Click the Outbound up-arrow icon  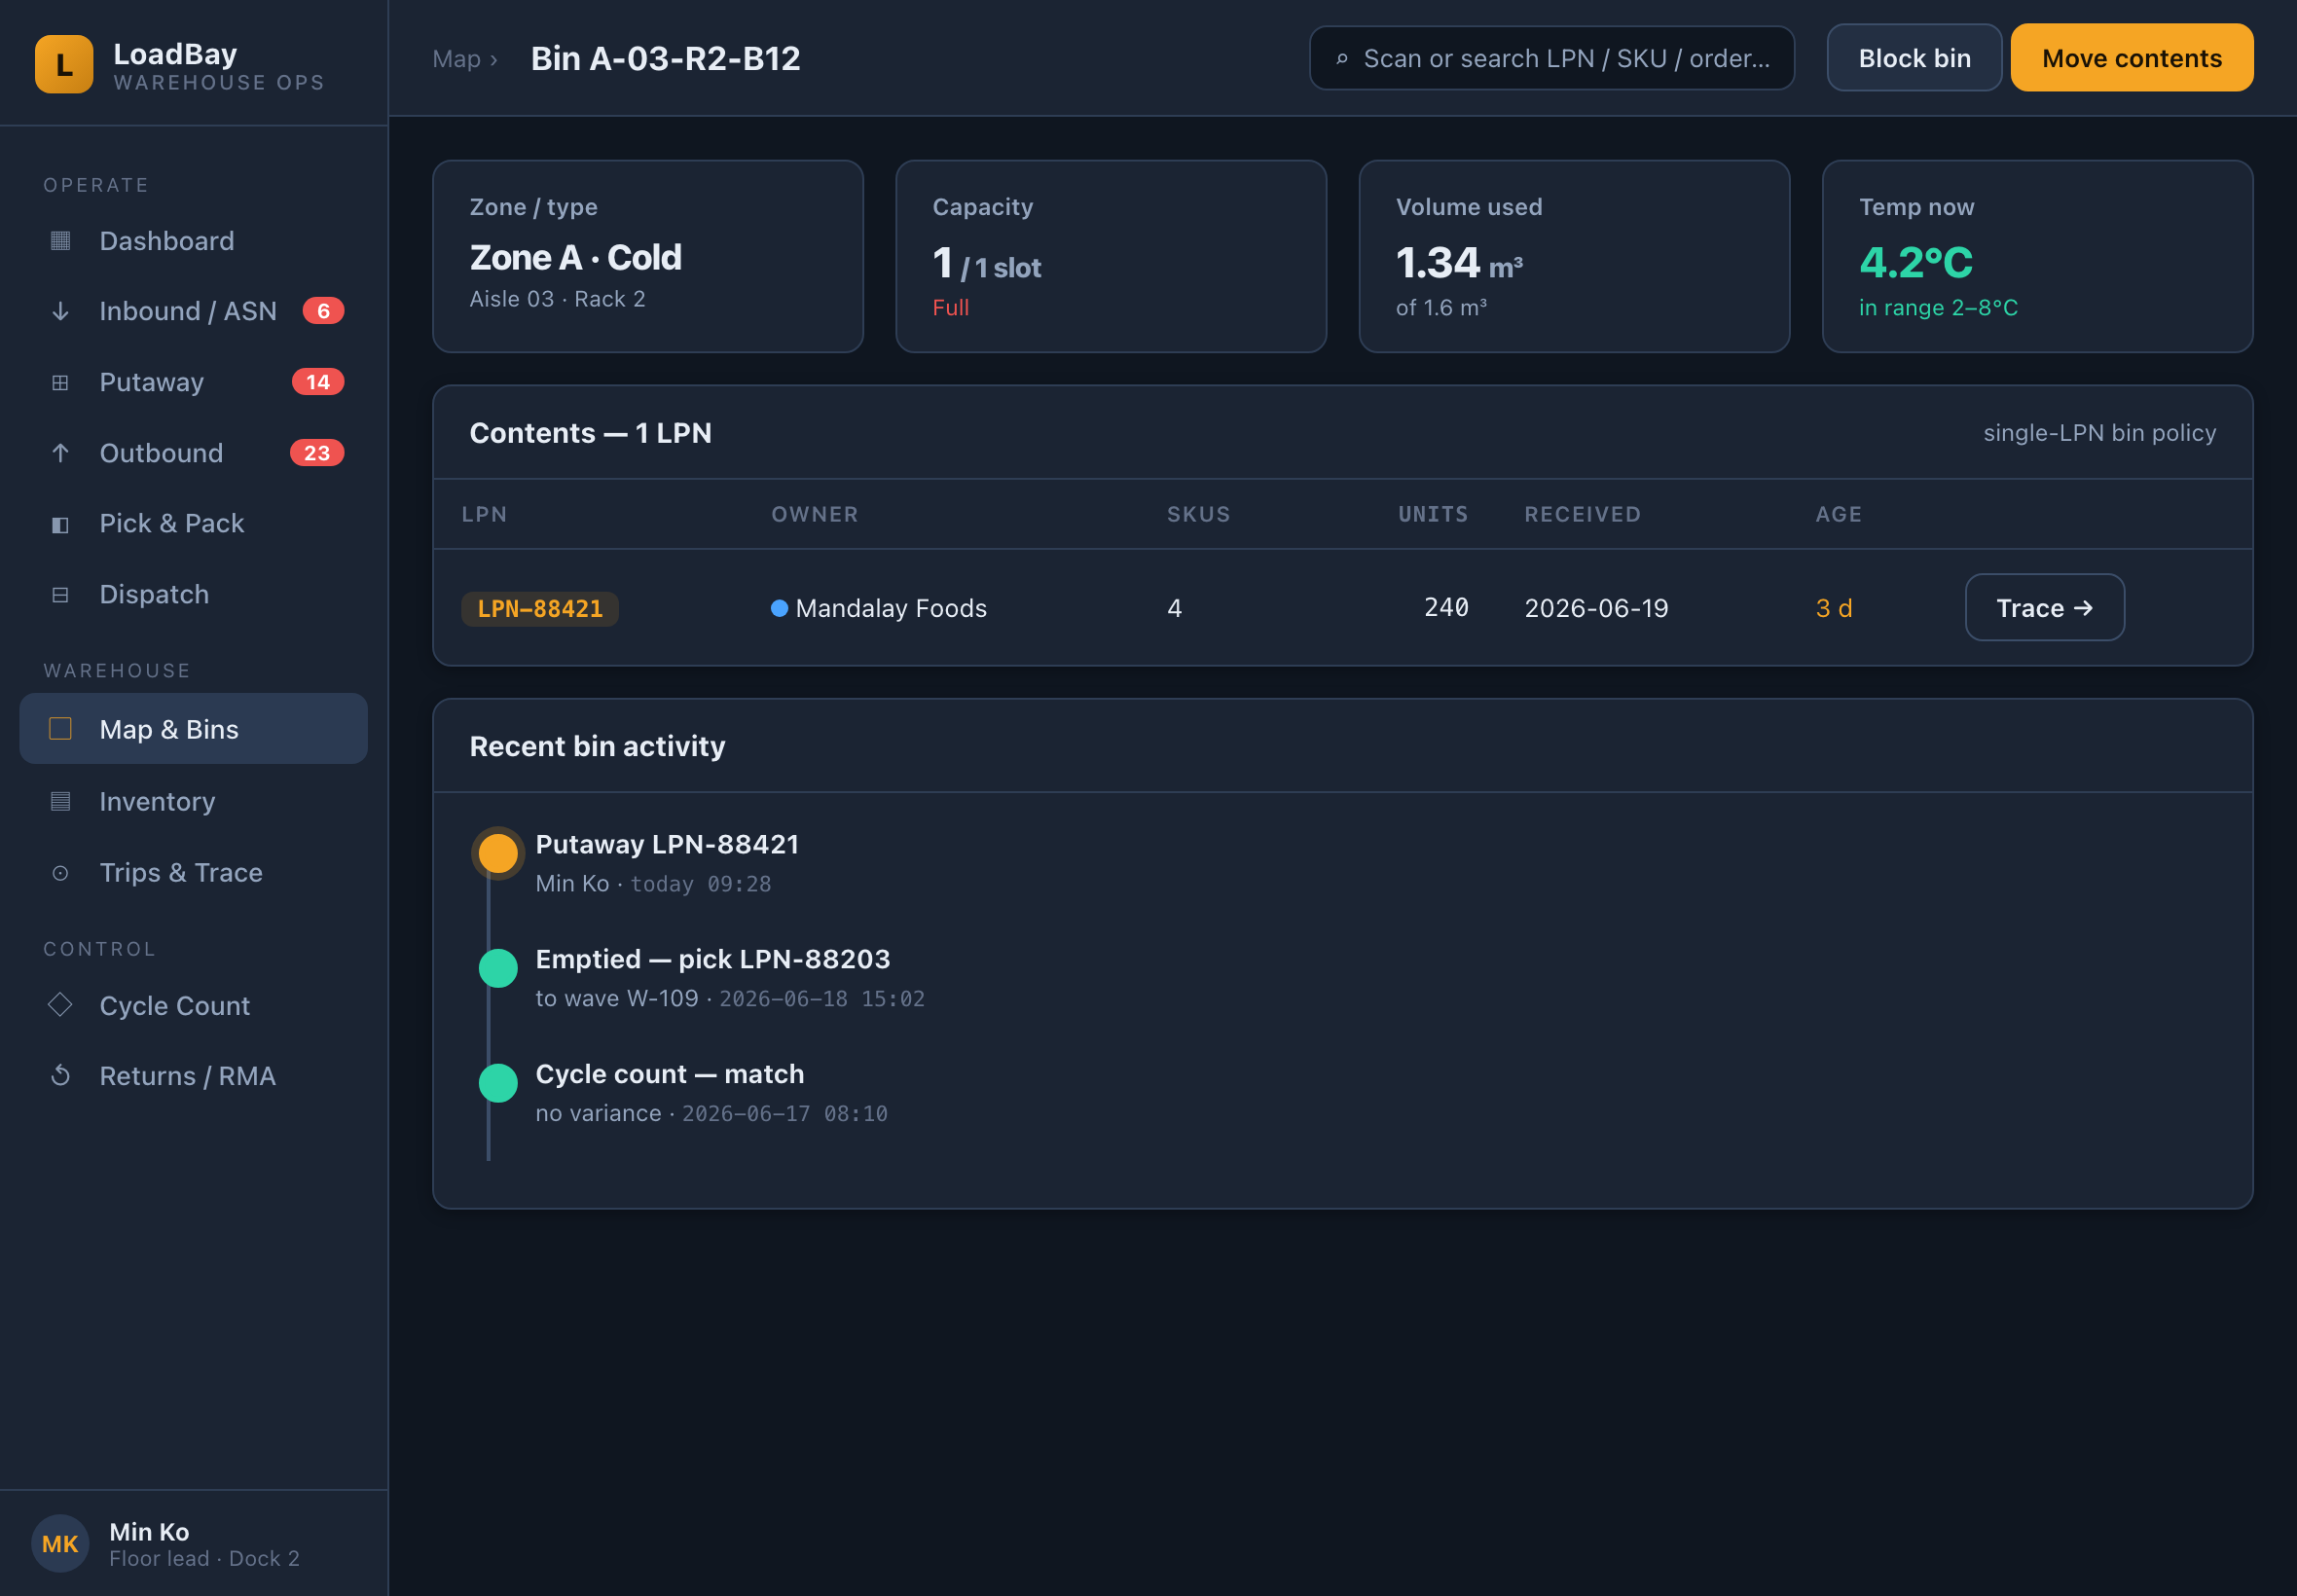coord(60,453)
